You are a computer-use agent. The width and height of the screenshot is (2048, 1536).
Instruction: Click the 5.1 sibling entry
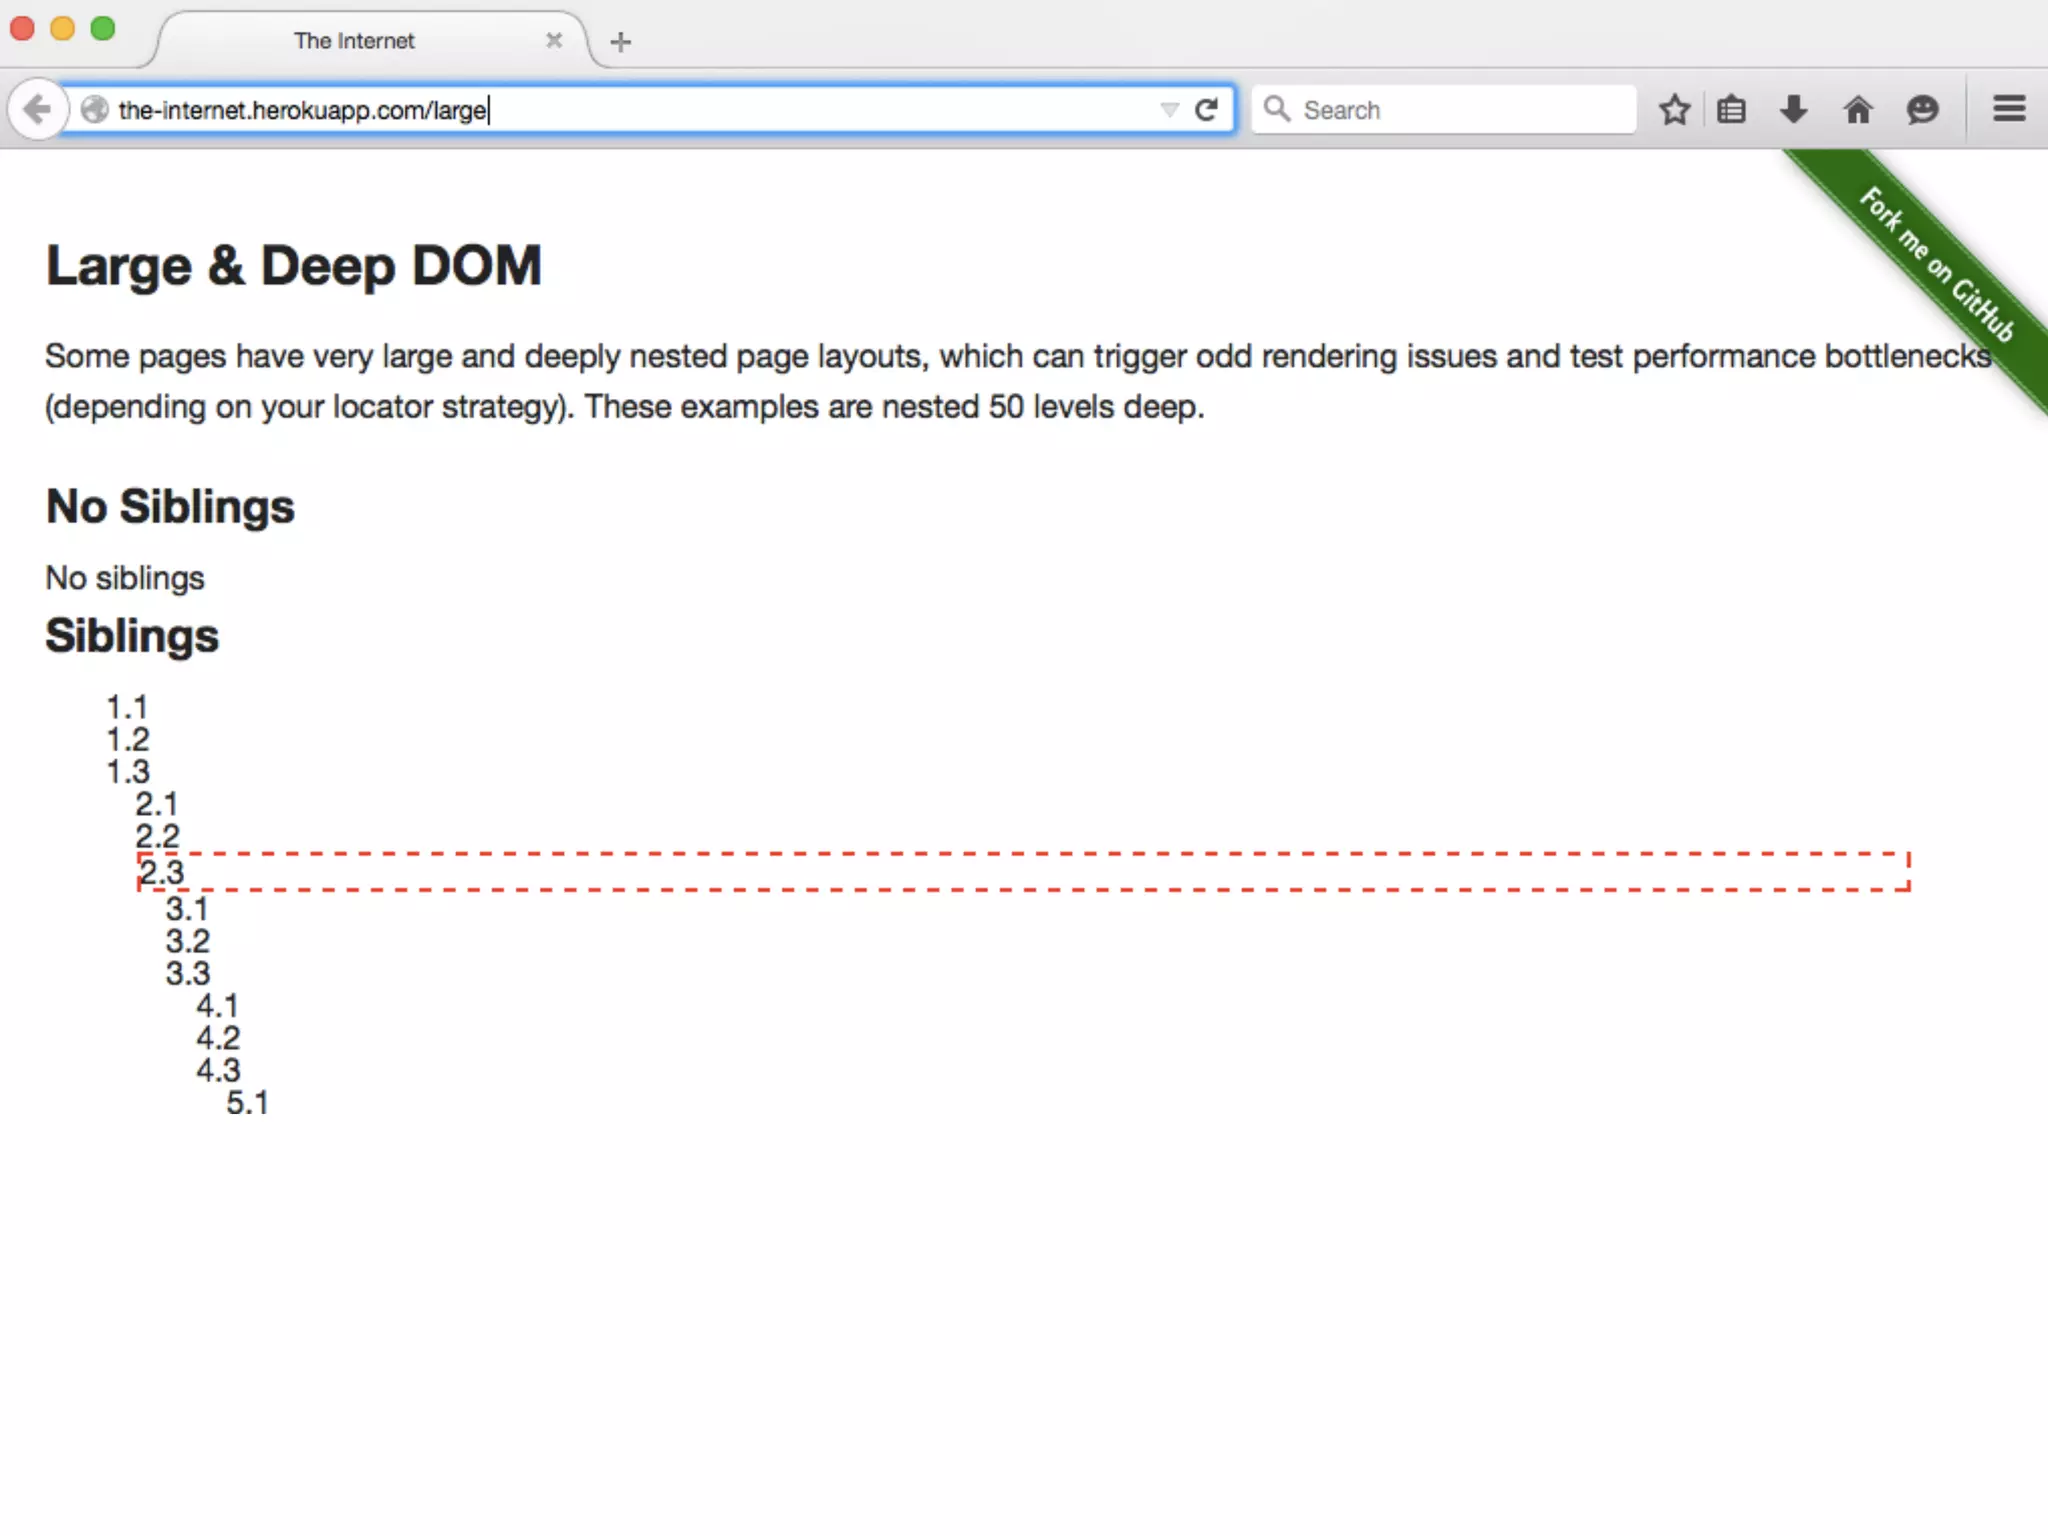click(247, 1103)
